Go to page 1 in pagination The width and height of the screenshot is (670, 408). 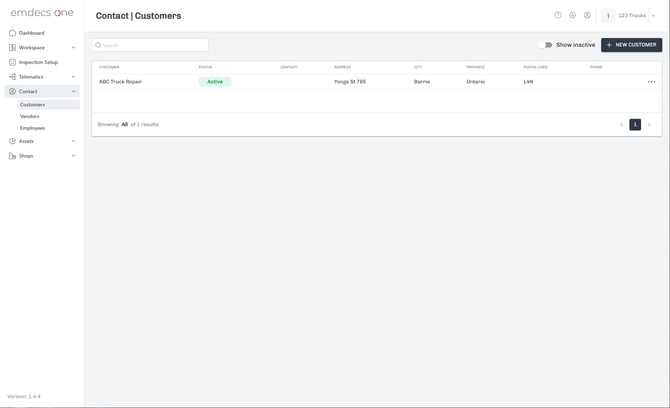(x=635, y=124)
